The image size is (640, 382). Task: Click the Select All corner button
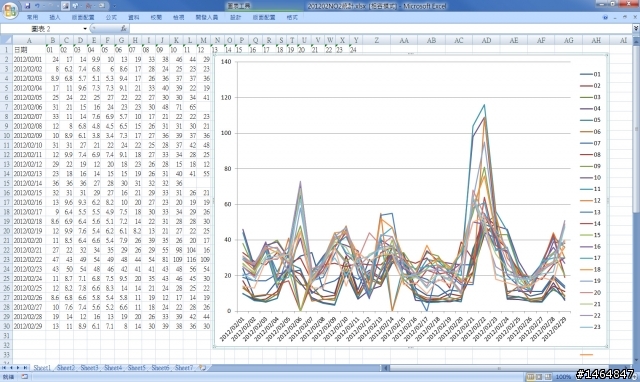[6, 40]
